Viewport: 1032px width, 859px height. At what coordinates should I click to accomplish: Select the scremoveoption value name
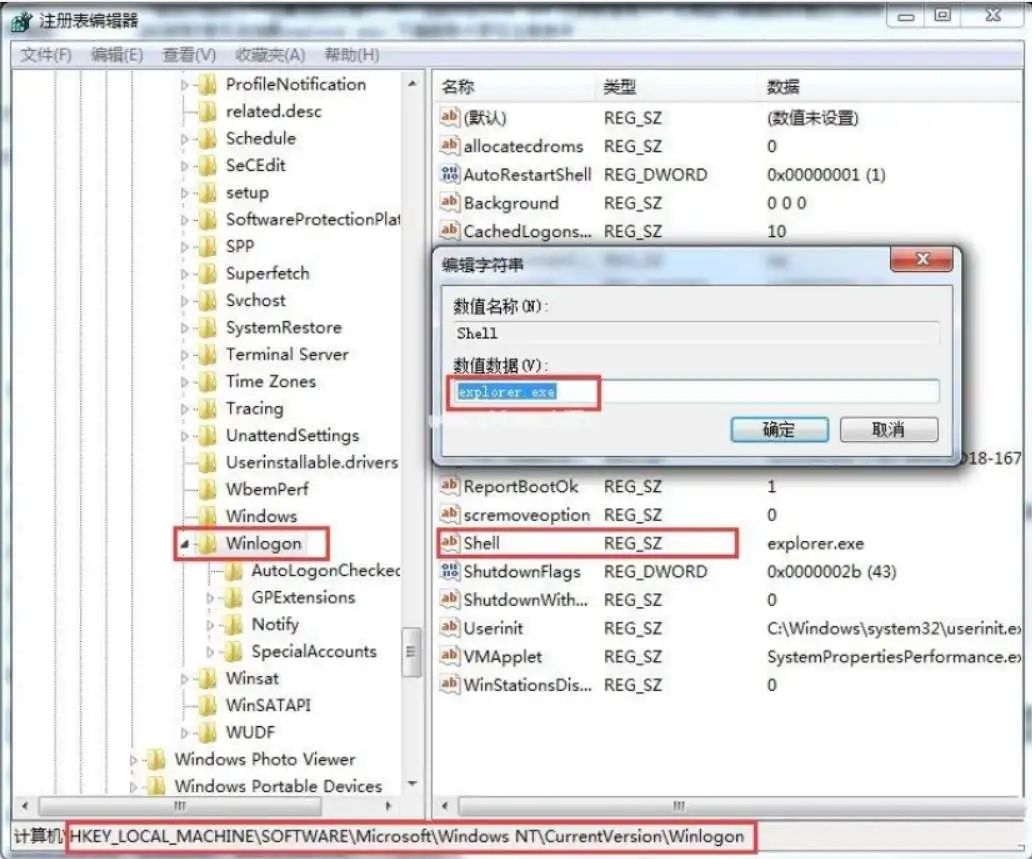(x=527, y=515)
